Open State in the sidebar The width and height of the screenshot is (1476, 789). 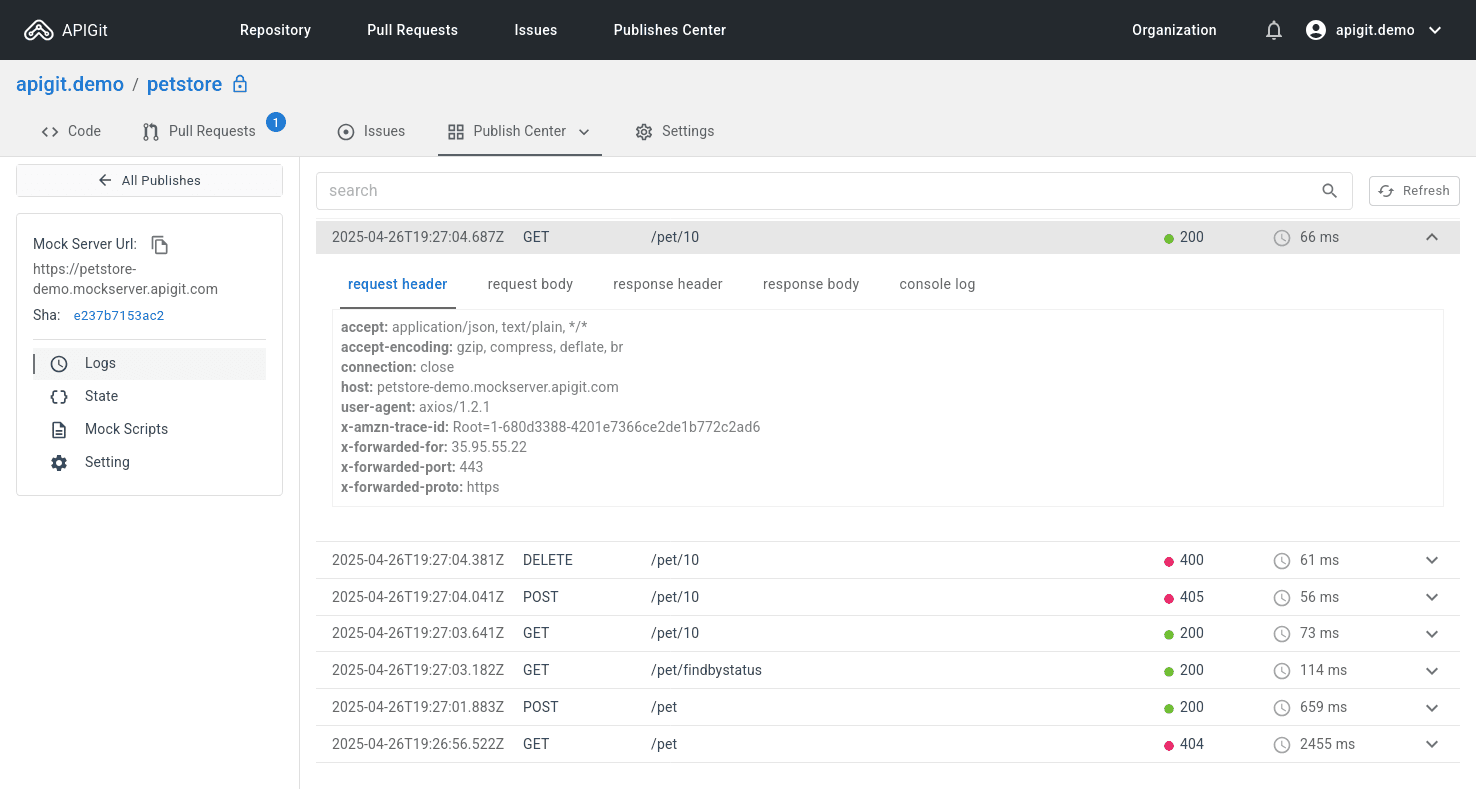point(150,396)
